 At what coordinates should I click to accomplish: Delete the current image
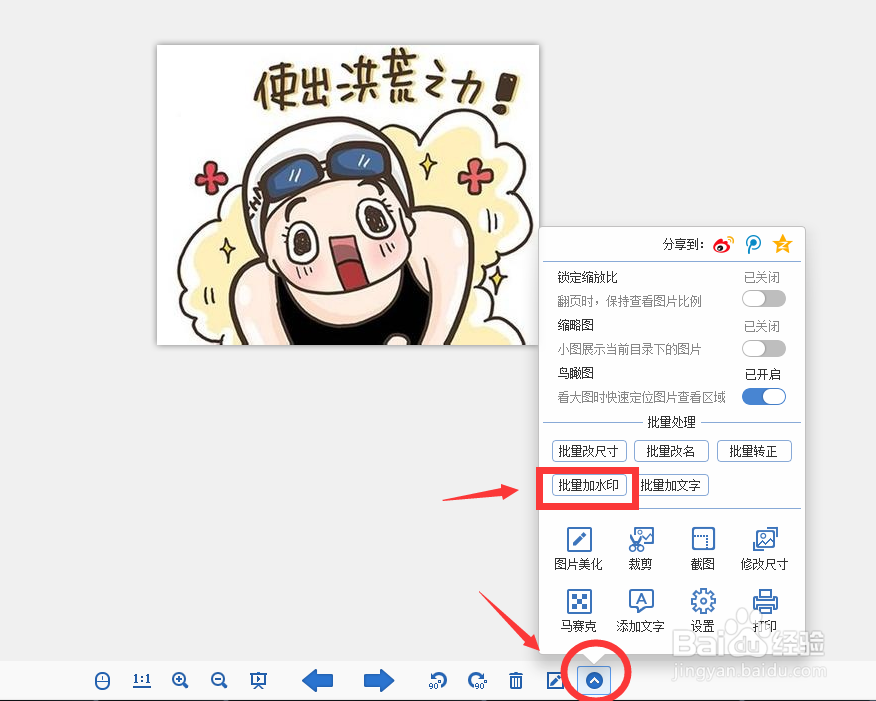(516, 680)
